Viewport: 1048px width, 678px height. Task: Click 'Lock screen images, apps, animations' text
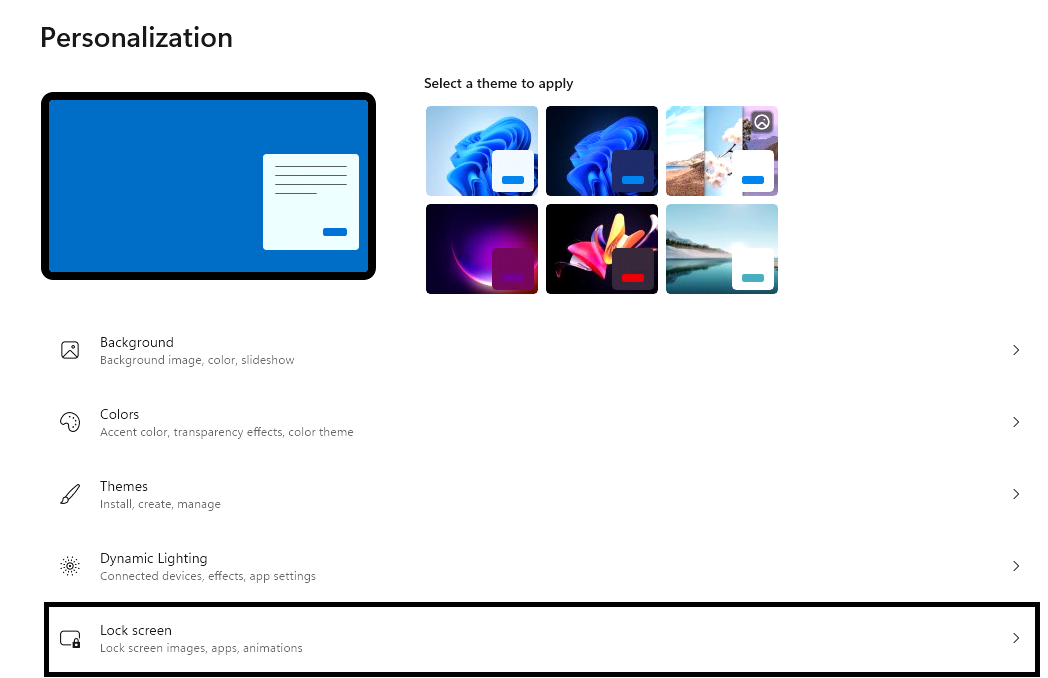pos(201,649)
